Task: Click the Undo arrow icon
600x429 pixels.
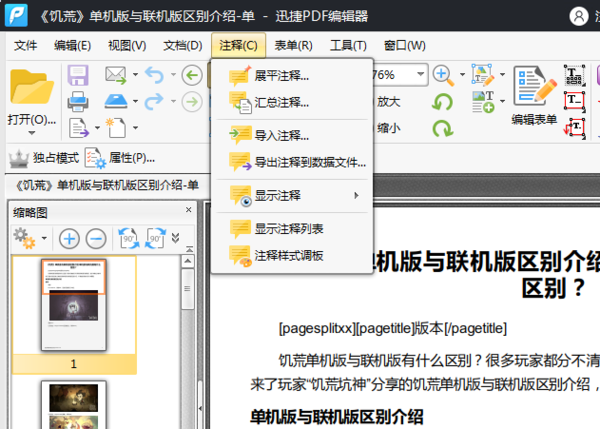Action: coord(155,75)
